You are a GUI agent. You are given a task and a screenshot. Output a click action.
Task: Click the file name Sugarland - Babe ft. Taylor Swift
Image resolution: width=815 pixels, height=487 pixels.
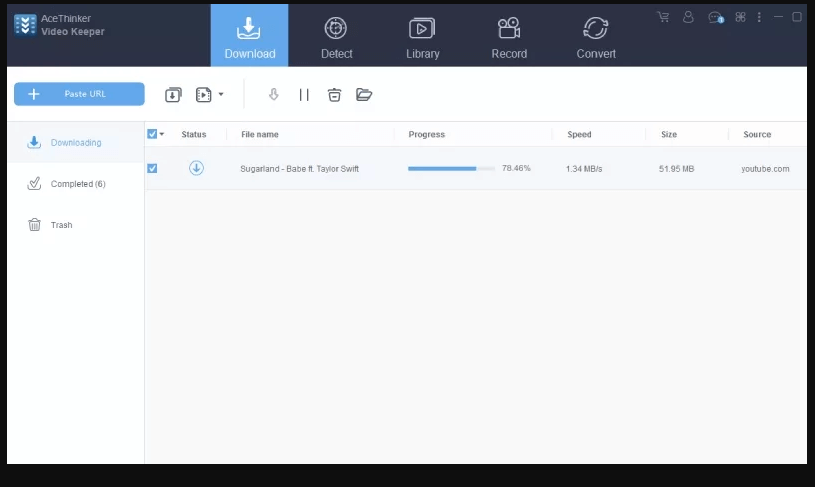click(x=299, y=168)
